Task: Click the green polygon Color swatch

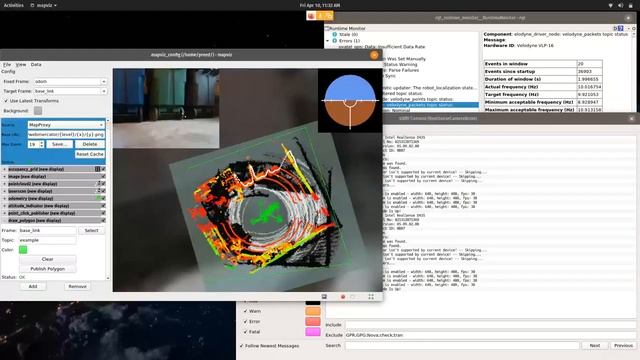Action: click(23, 250)
